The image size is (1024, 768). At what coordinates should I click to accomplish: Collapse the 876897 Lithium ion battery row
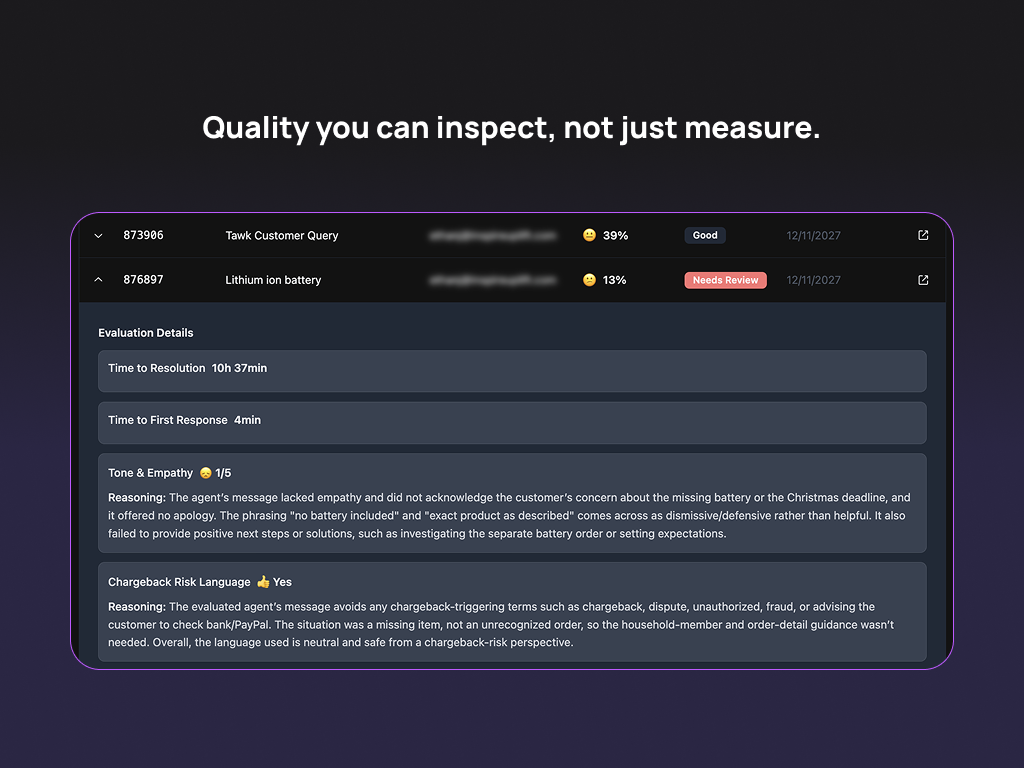tap(98, 280)
